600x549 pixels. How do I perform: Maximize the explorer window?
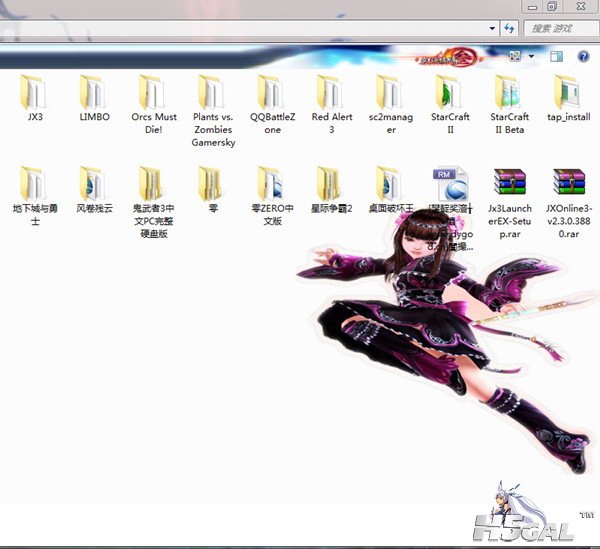tap(552, 7)
